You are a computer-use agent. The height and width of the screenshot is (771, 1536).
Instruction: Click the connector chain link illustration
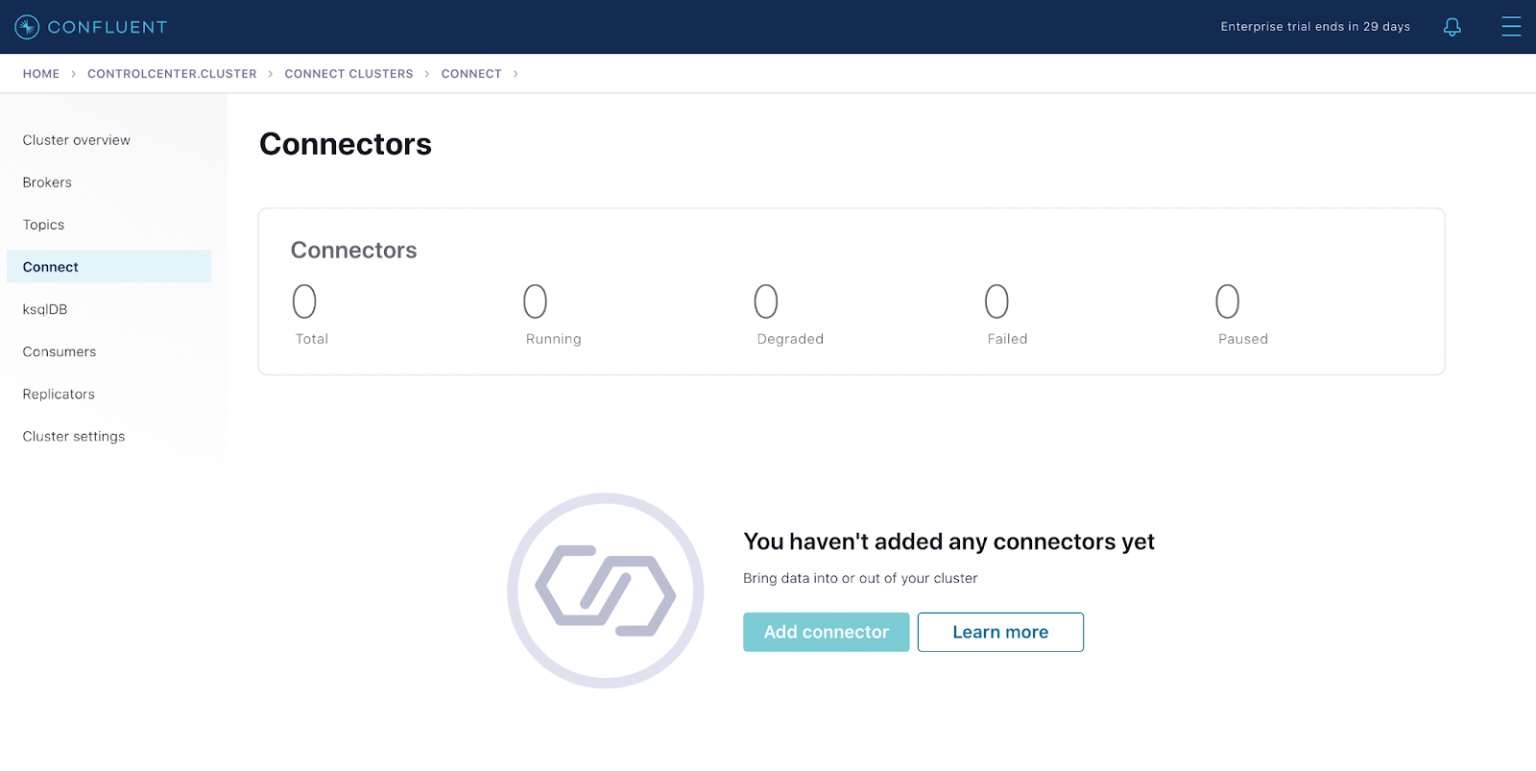[x=605, y=590]
